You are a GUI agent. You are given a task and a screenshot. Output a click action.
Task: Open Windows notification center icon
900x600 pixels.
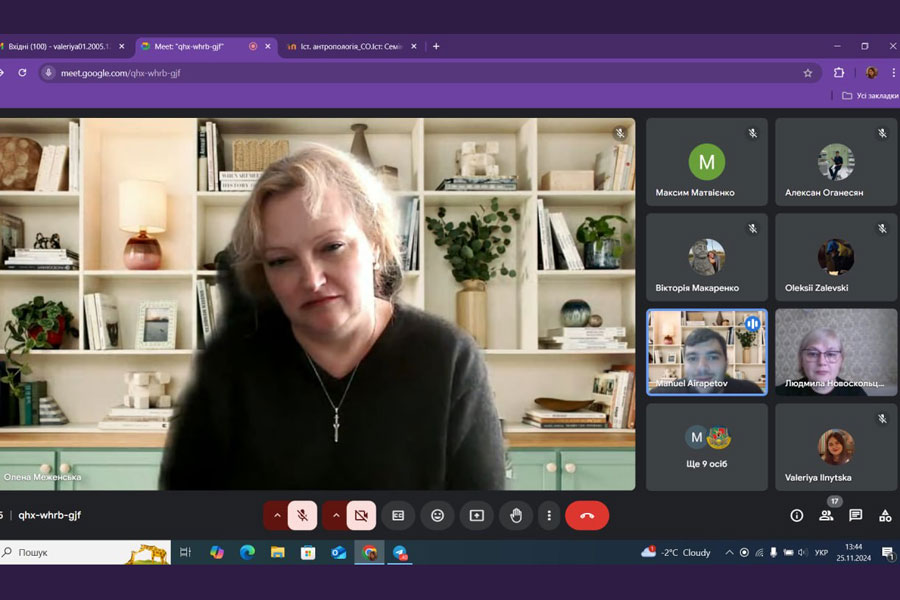tap(888, 553)
